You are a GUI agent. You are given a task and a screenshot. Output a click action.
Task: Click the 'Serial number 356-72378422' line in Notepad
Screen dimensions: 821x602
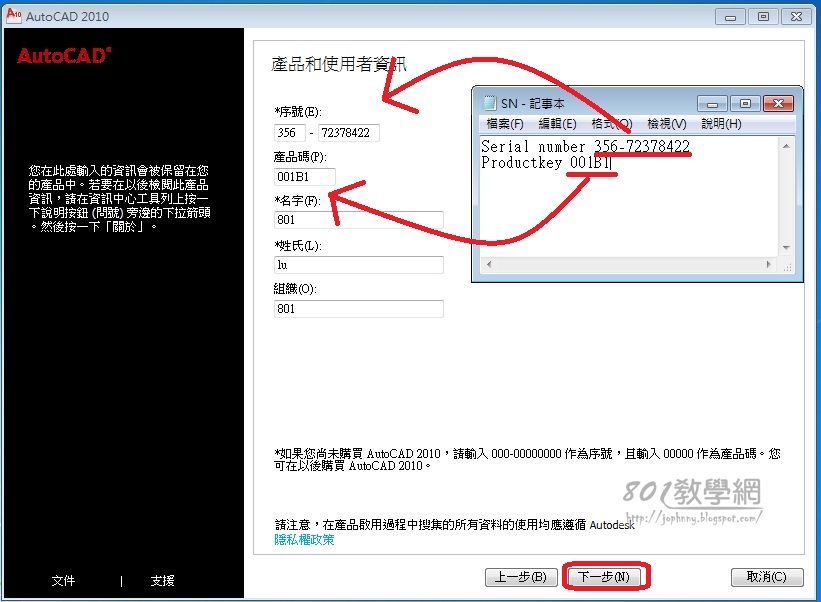tap(585, 147)
